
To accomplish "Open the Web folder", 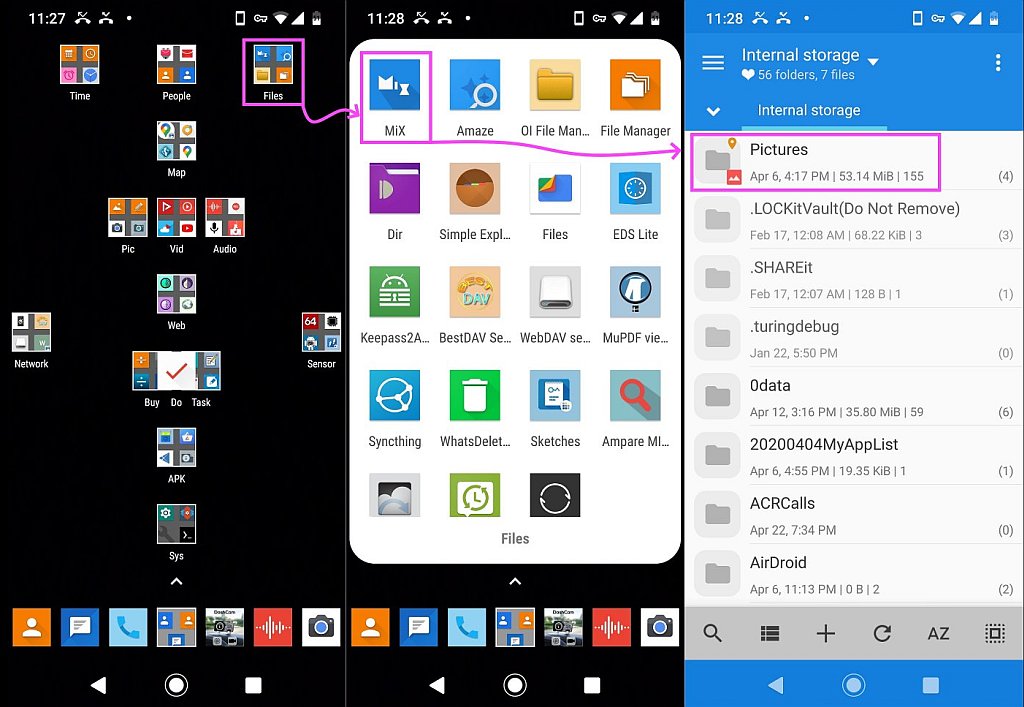I will point(176,294).
